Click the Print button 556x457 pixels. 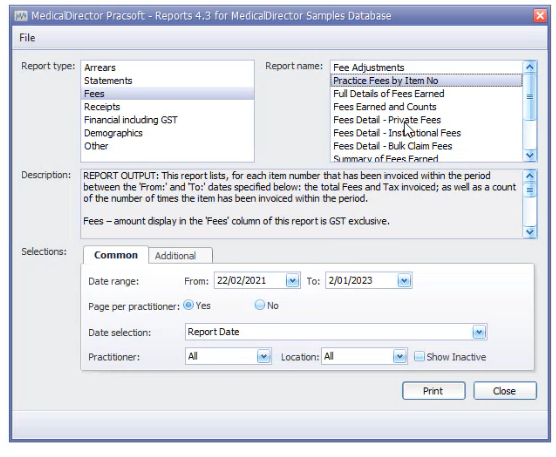434,391
